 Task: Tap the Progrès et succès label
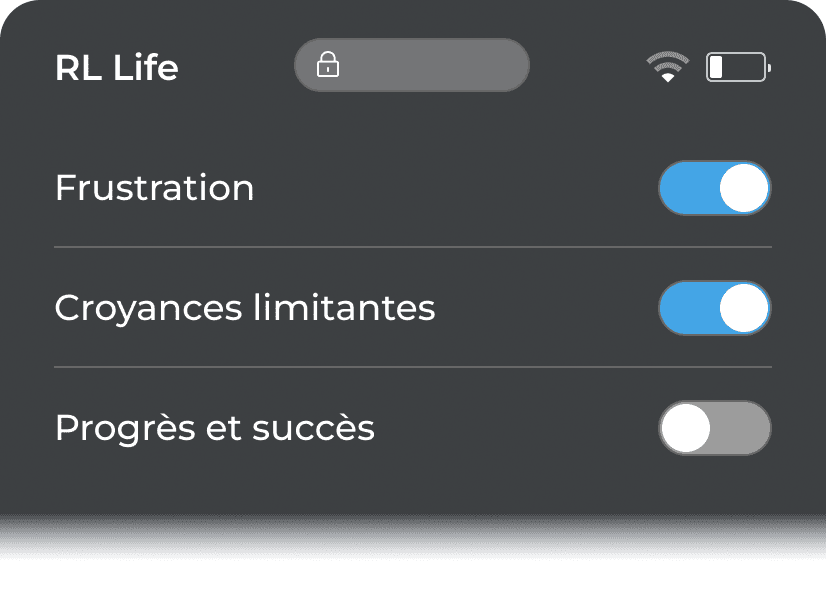(x=214, y=428)
